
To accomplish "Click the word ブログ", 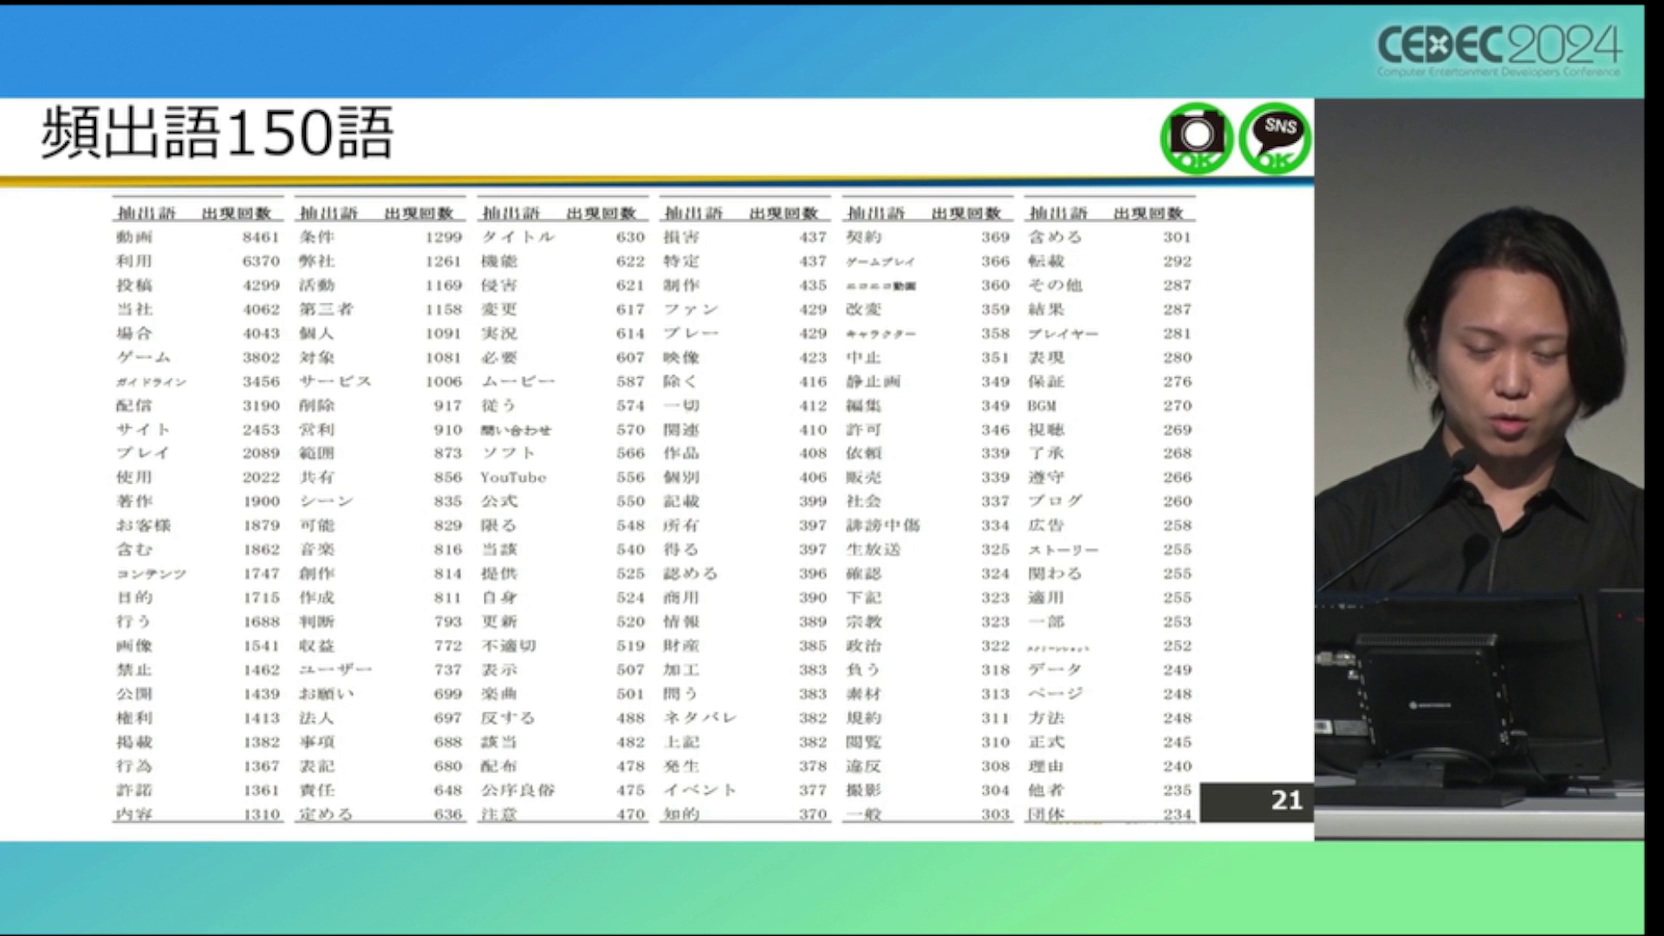I will coord(1055,501).
